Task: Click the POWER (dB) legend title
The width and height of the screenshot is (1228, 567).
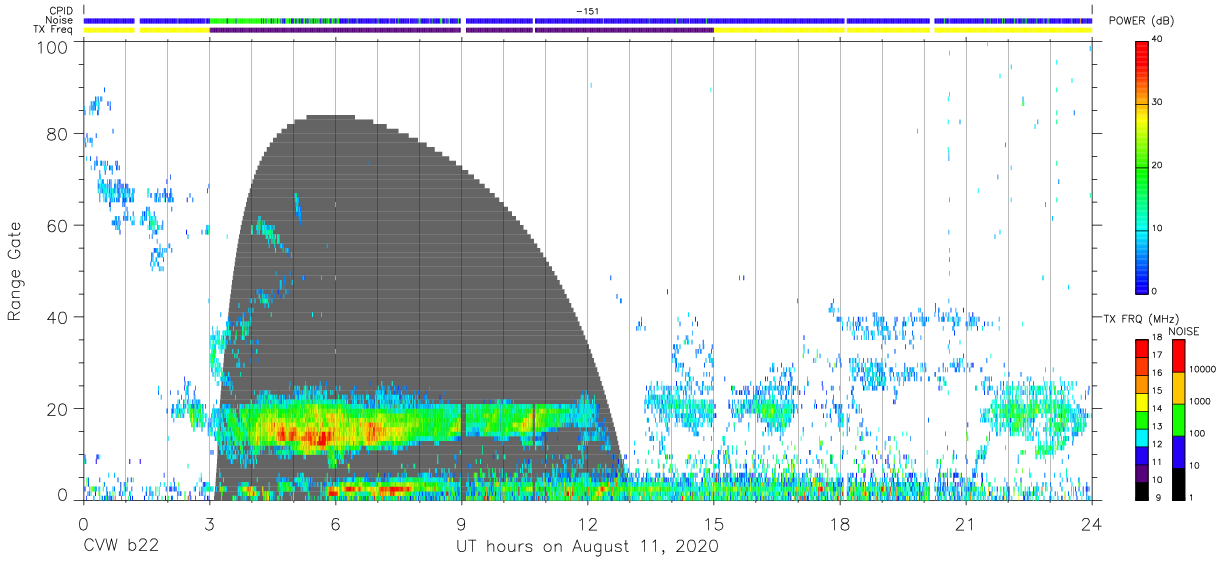Action: [1139, 22]
